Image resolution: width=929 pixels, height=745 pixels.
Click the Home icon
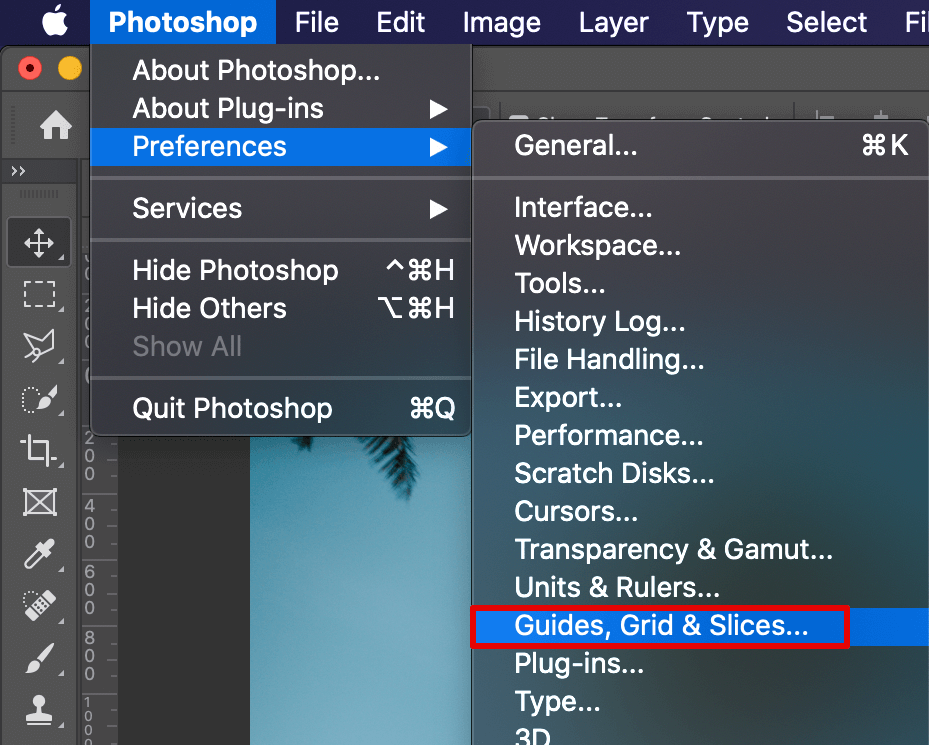(55, 125)
